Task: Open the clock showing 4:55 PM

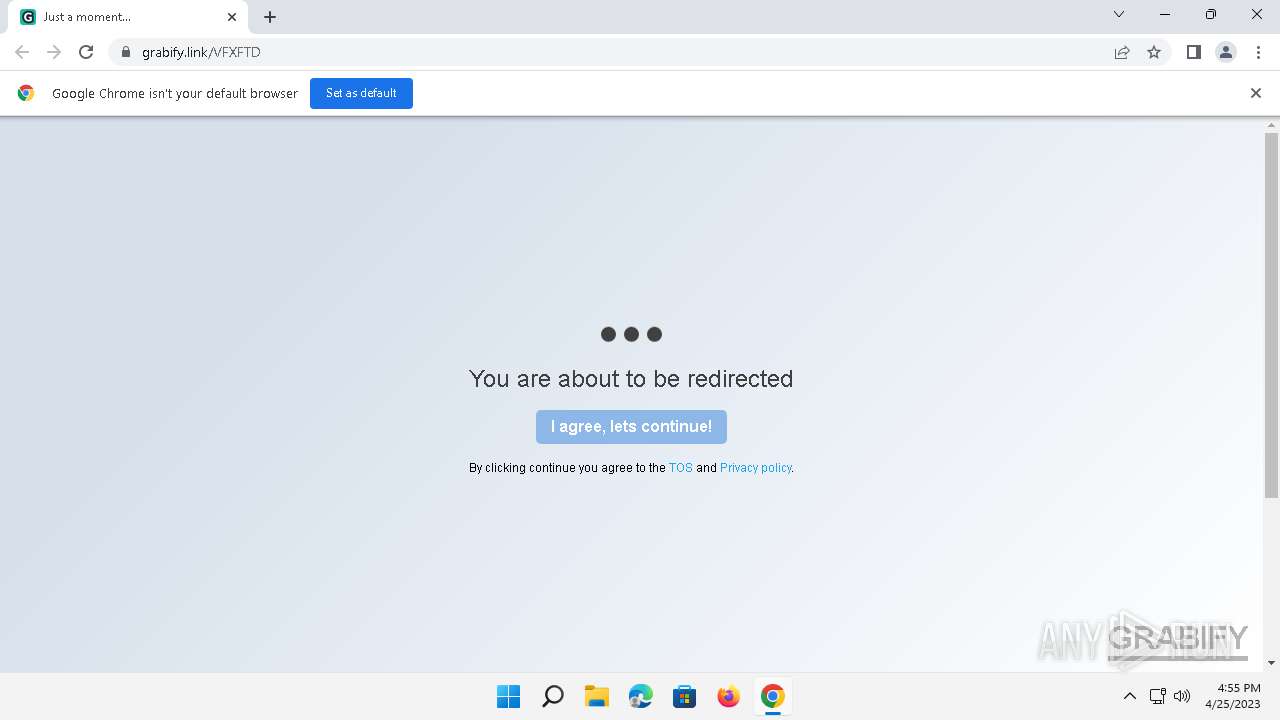Action: (1233, 696)
